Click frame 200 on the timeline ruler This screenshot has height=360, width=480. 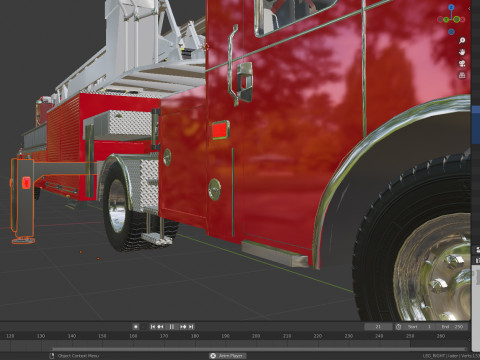pos(256,336)
